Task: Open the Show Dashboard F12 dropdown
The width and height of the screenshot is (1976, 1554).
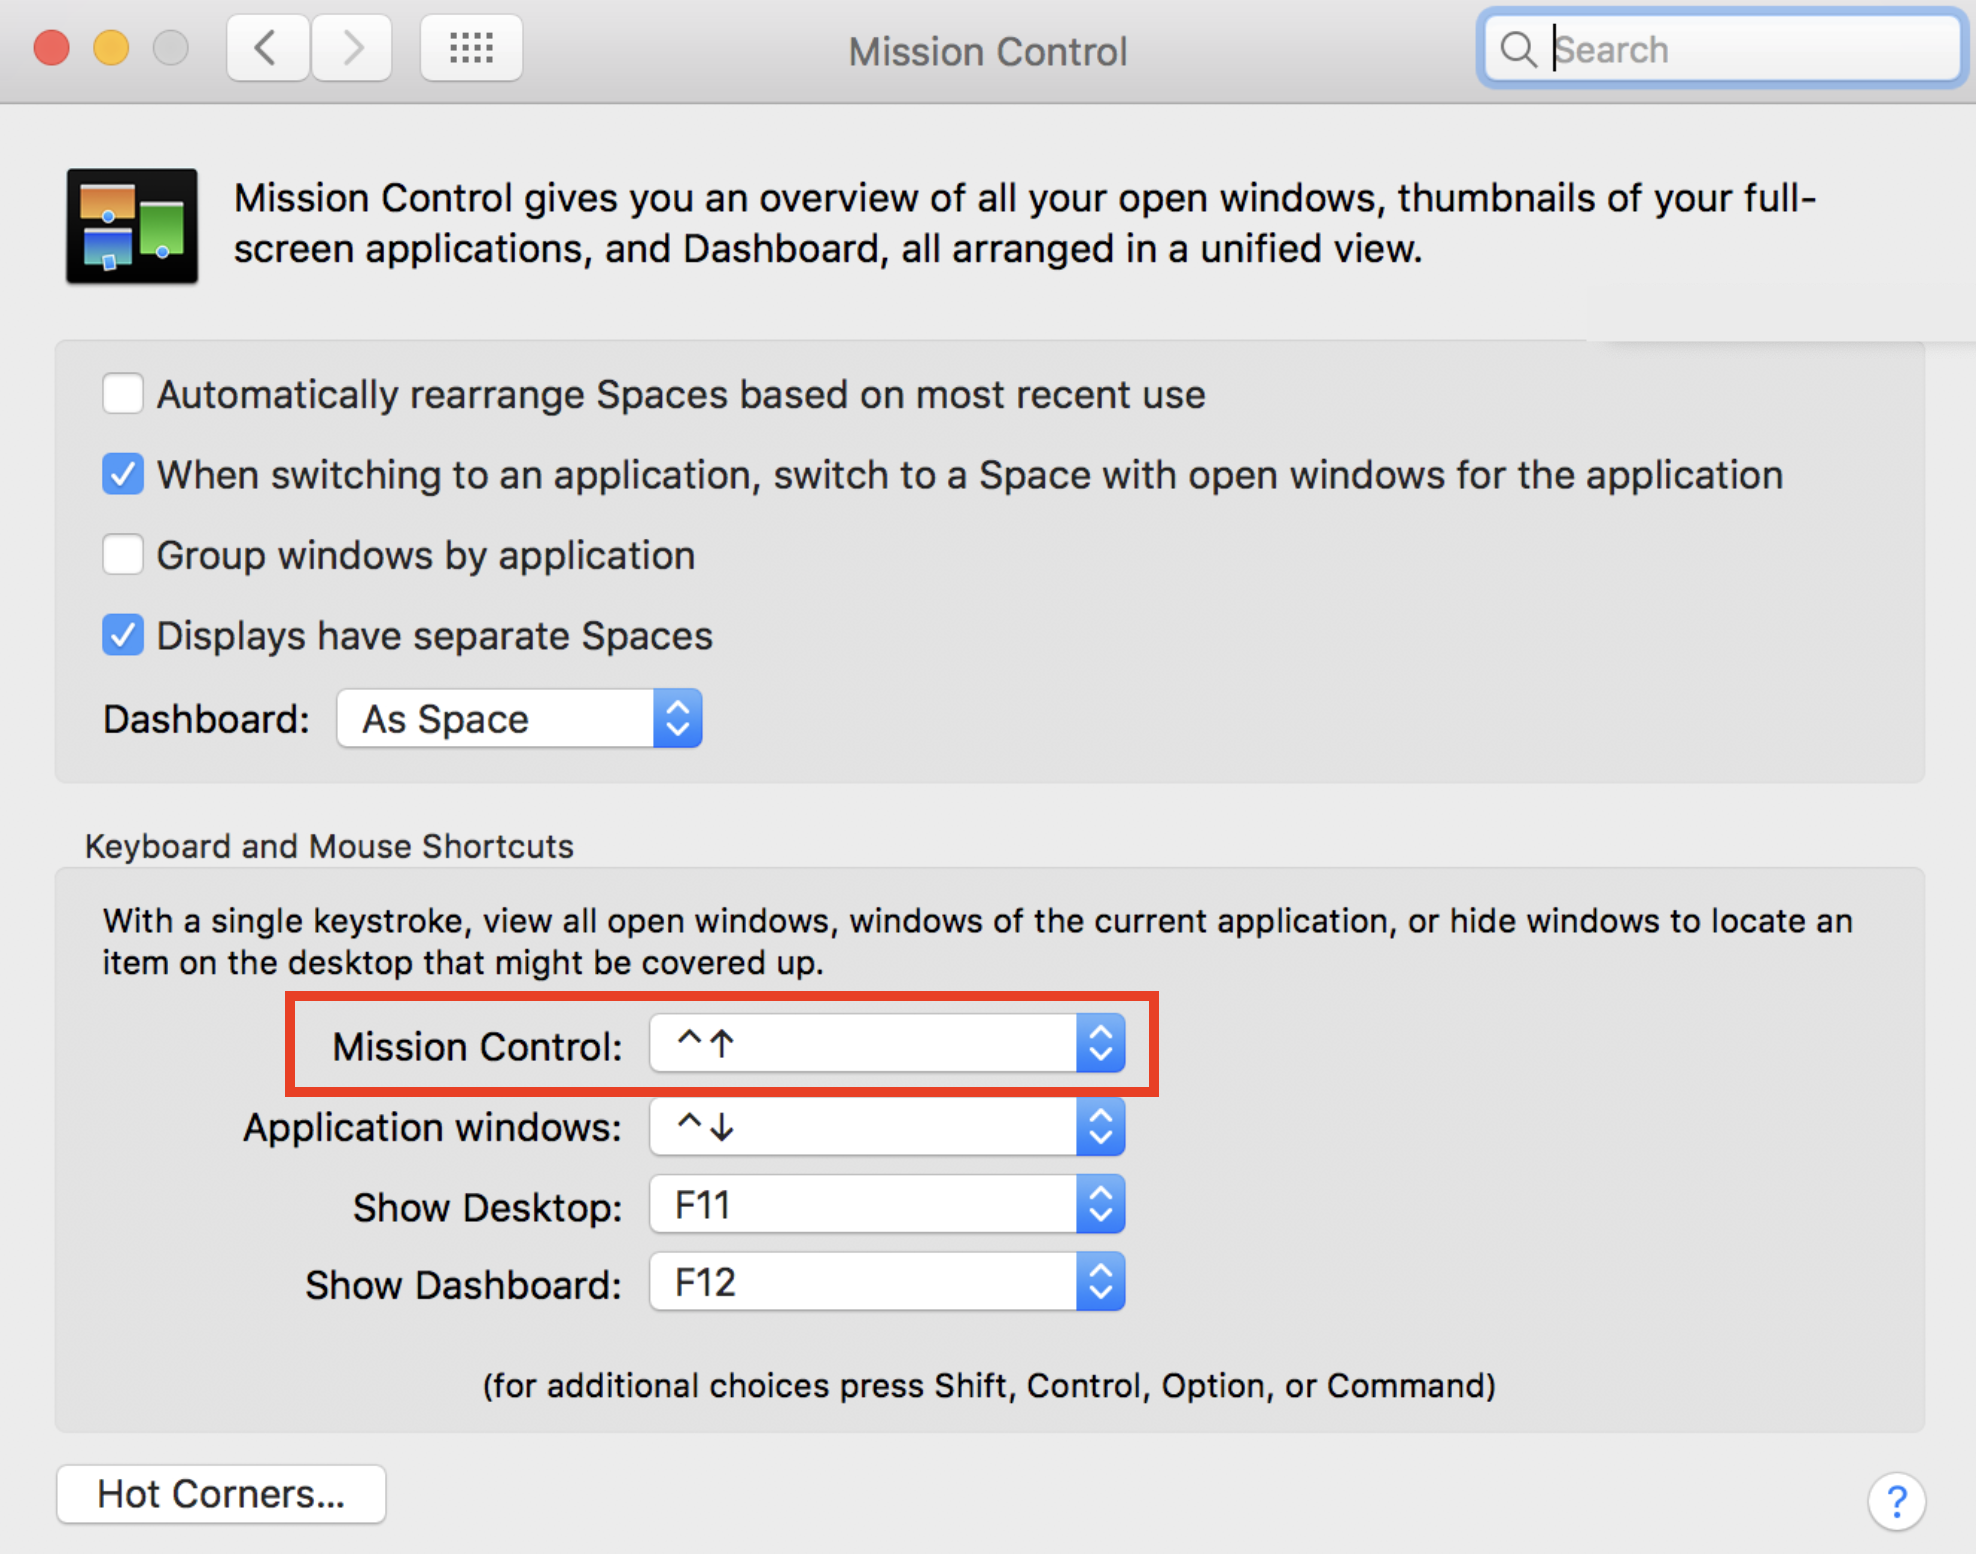Action: (887, 1282)
